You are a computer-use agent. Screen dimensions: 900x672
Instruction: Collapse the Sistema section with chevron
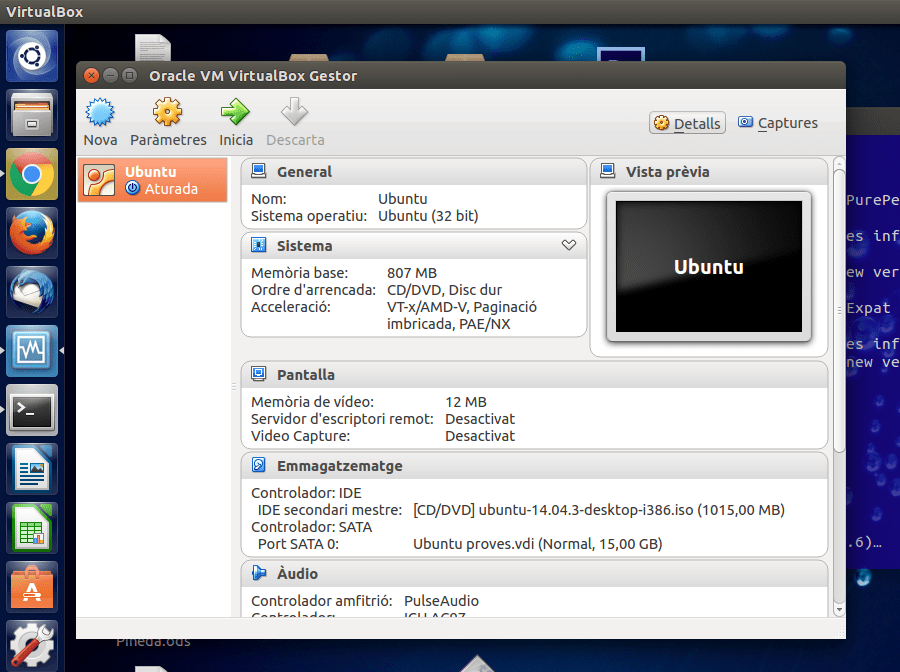point(569,245)
